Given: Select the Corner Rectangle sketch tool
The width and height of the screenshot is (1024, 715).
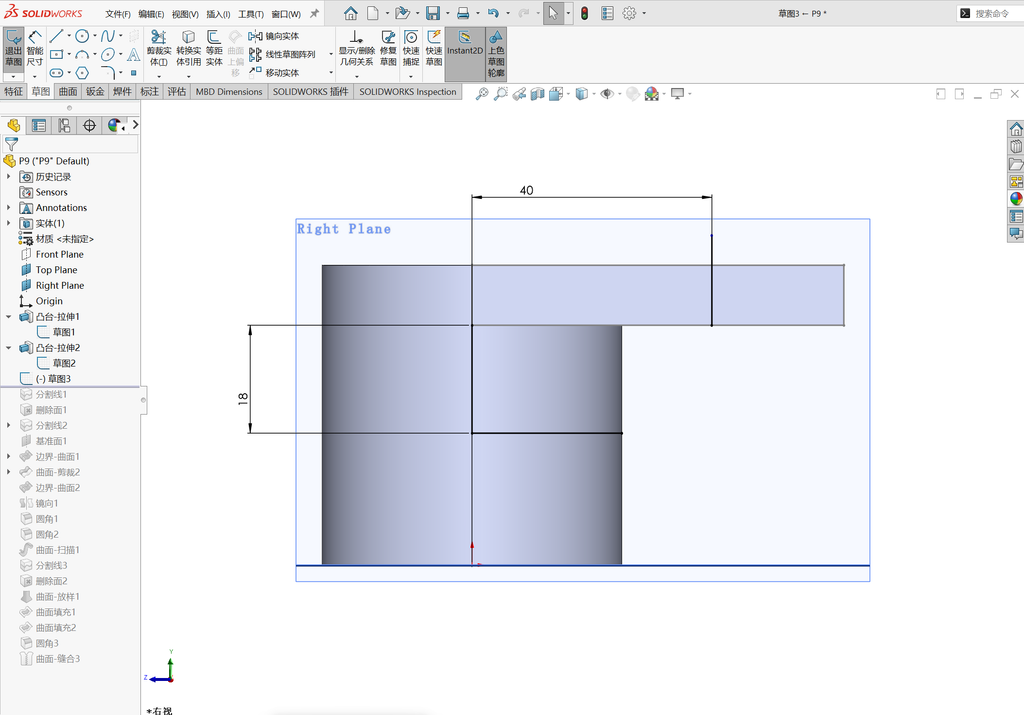Looking at the screenshot, I should (x=56, y=54).
